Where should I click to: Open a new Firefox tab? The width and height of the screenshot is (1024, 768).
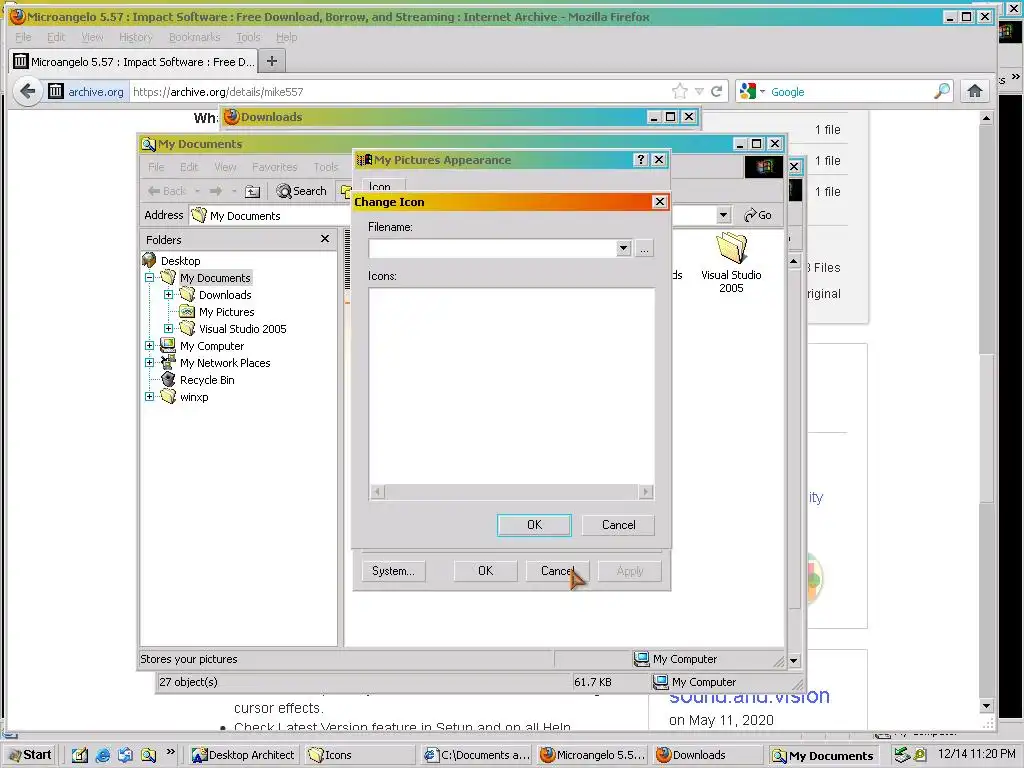coord(272,61)
